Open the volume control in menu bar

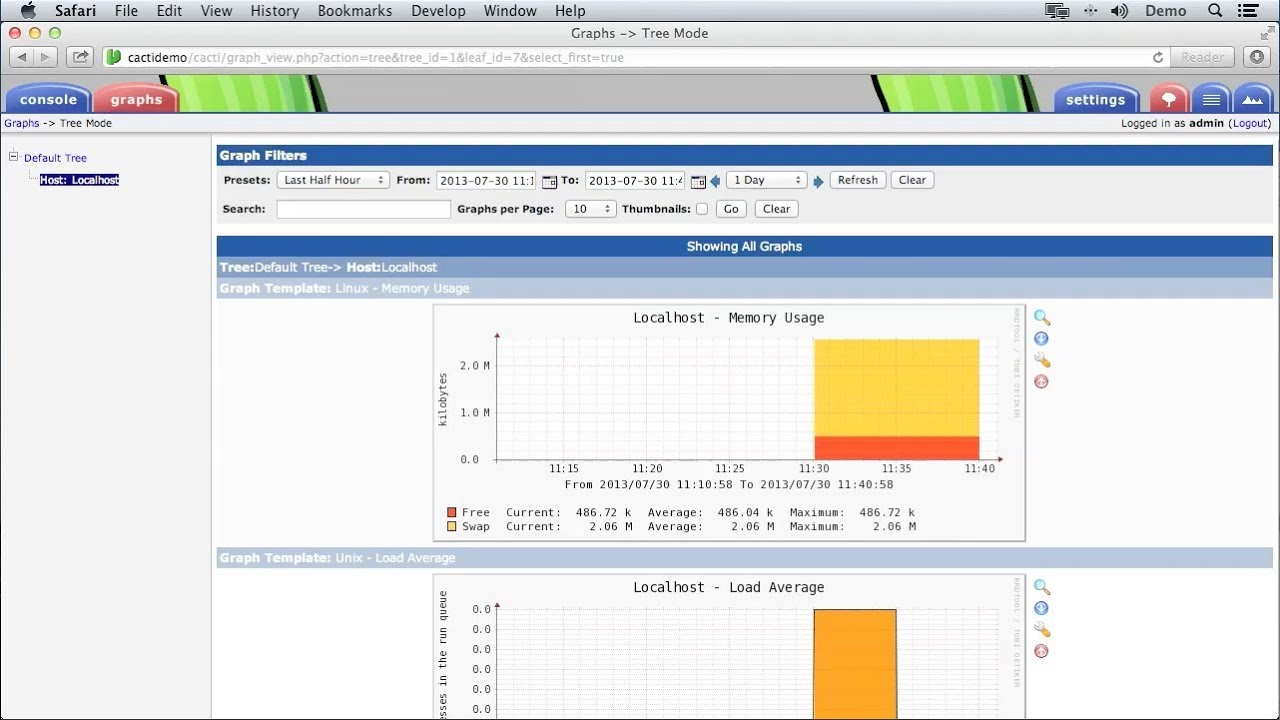point(1120,11)
